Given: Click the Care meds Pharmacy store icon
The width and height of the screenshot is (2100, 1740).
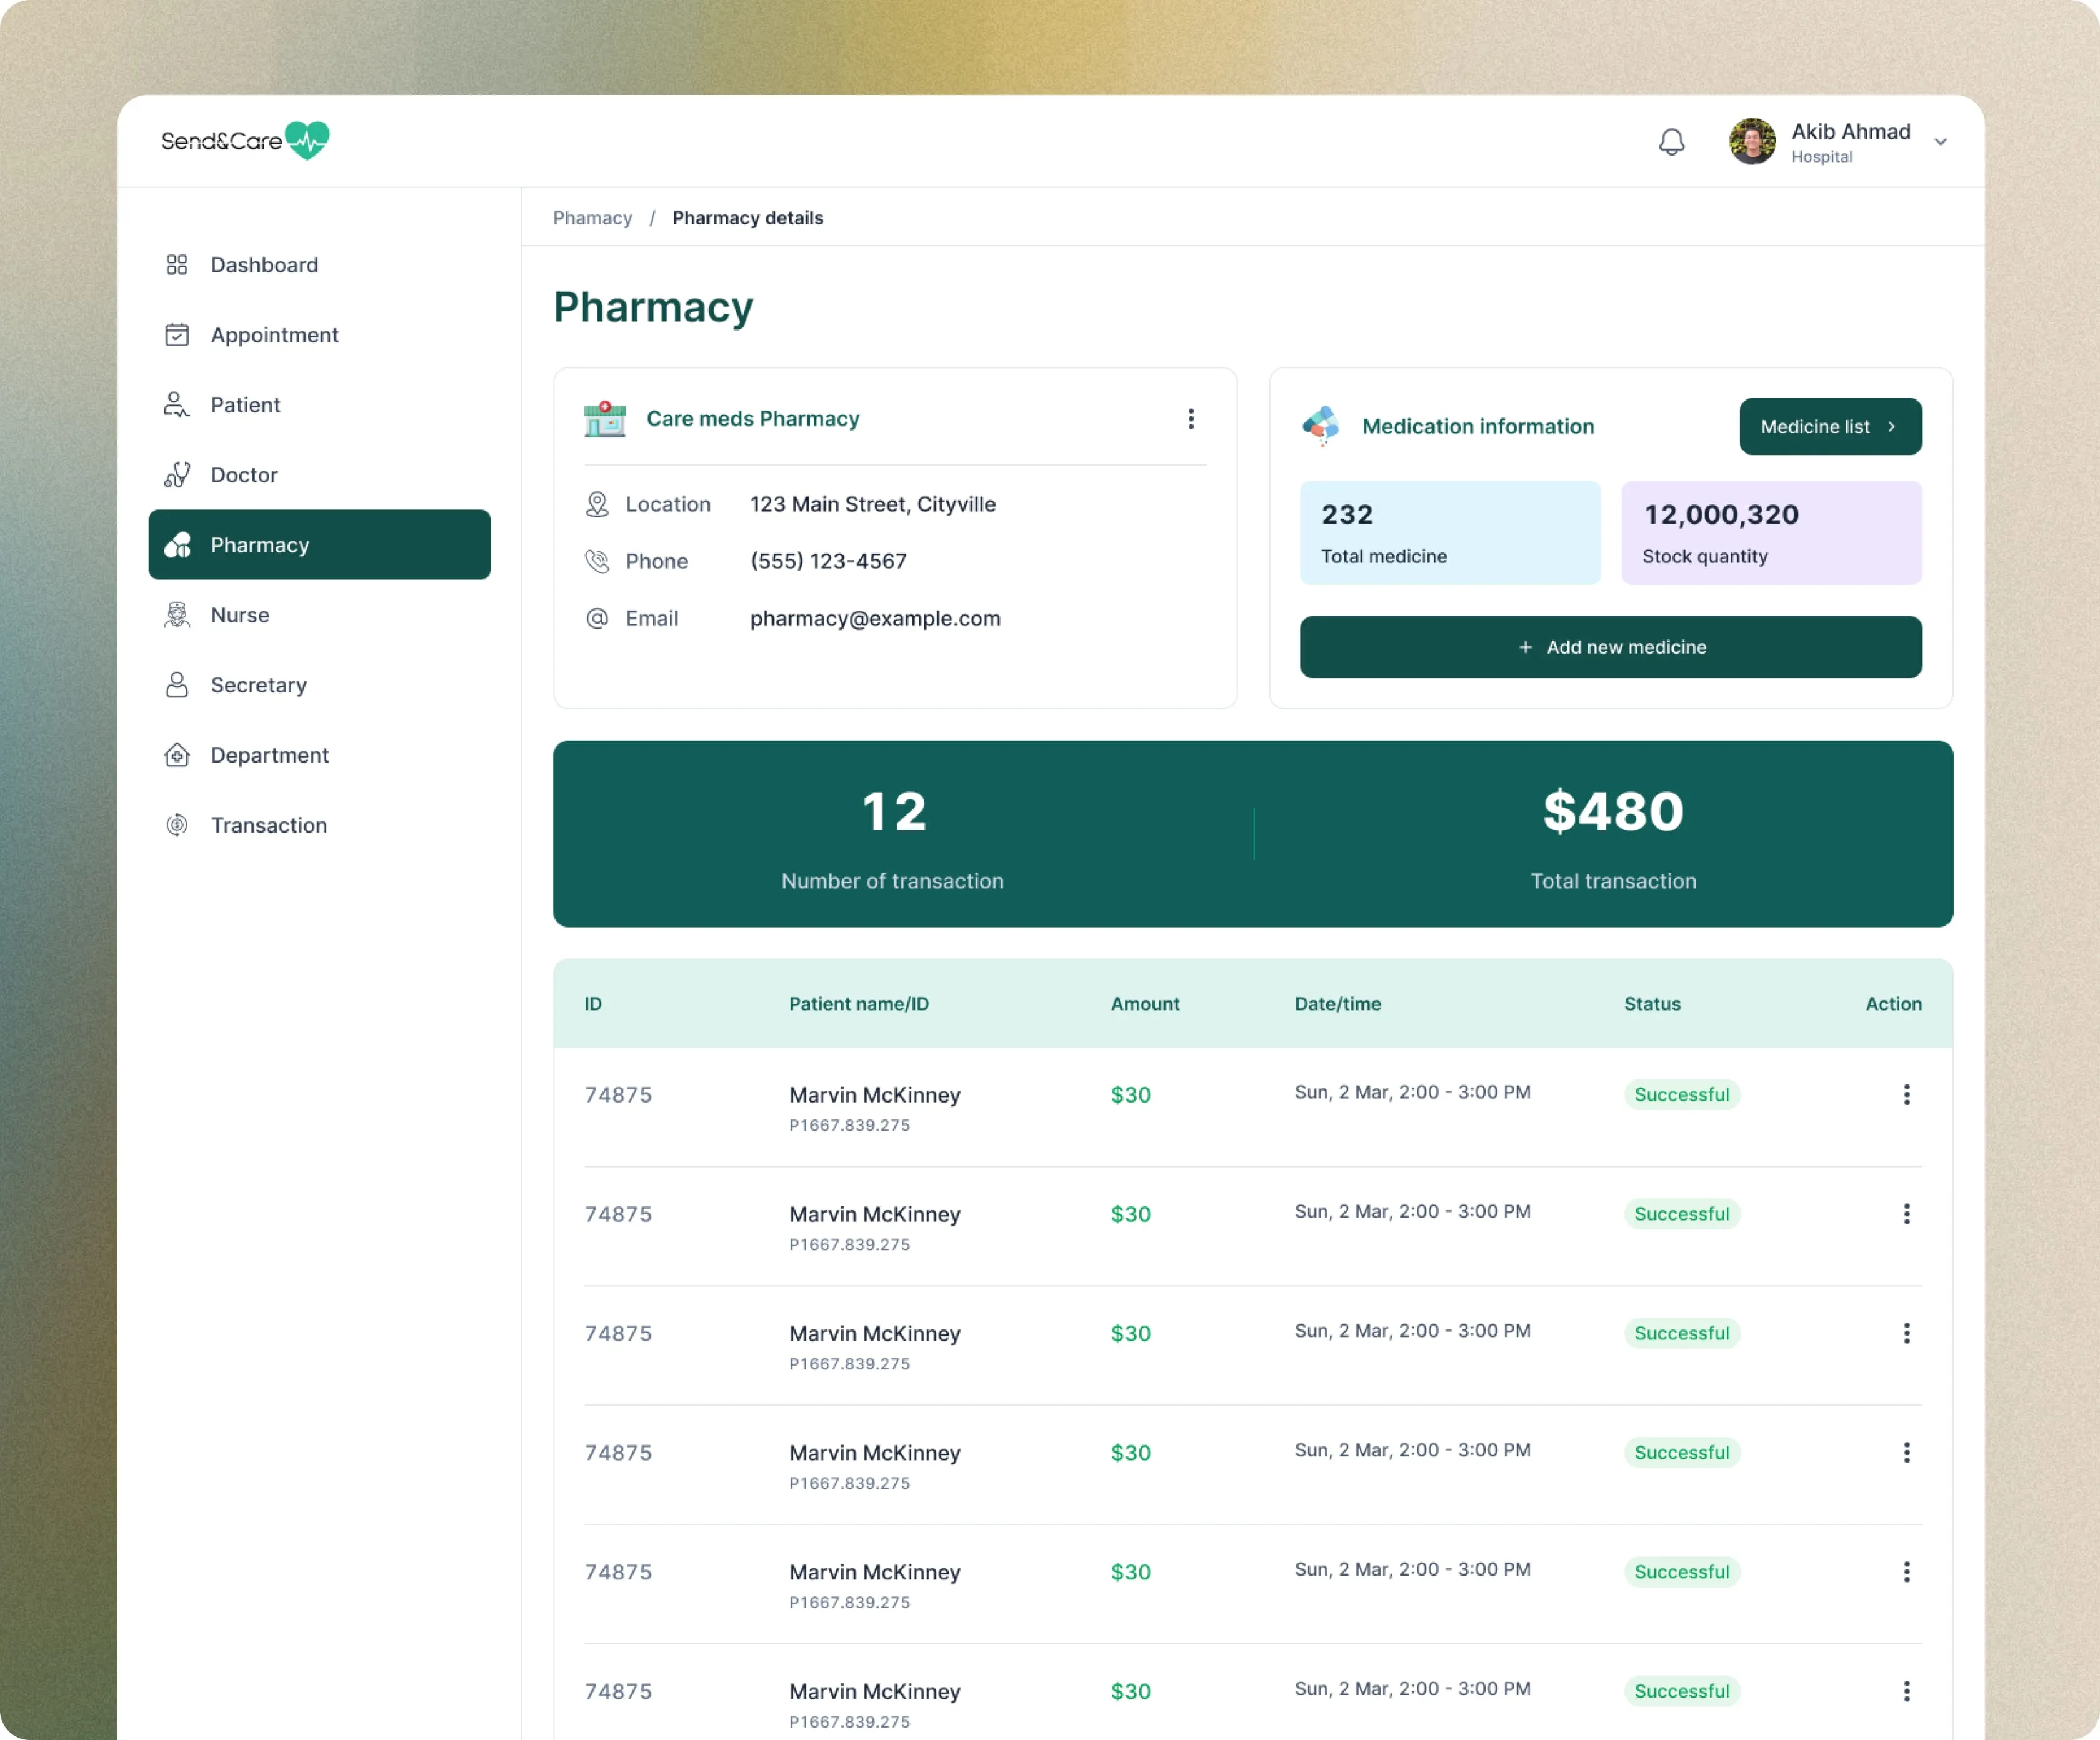Looking at the screenshot, I should tap(605, 419).
